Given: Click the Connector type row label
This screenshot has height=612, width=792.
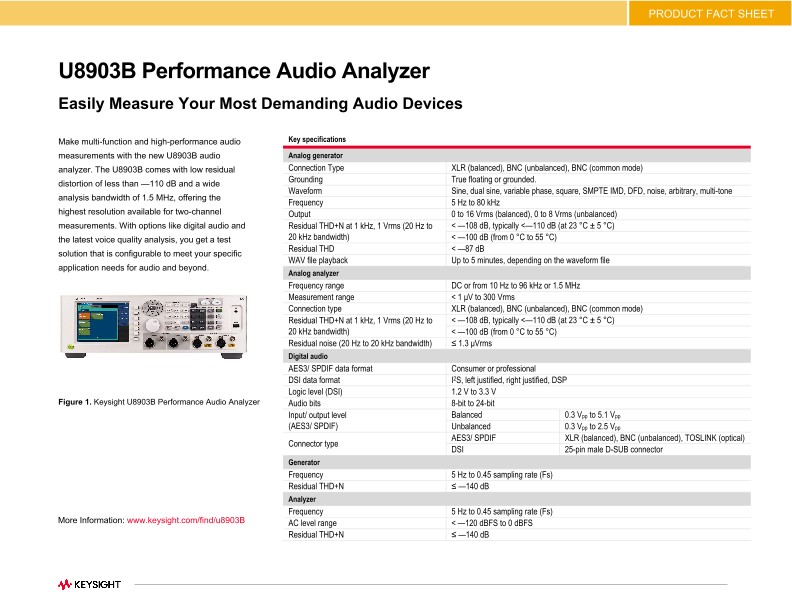Looking at the screenshot, I should (313, 444).
